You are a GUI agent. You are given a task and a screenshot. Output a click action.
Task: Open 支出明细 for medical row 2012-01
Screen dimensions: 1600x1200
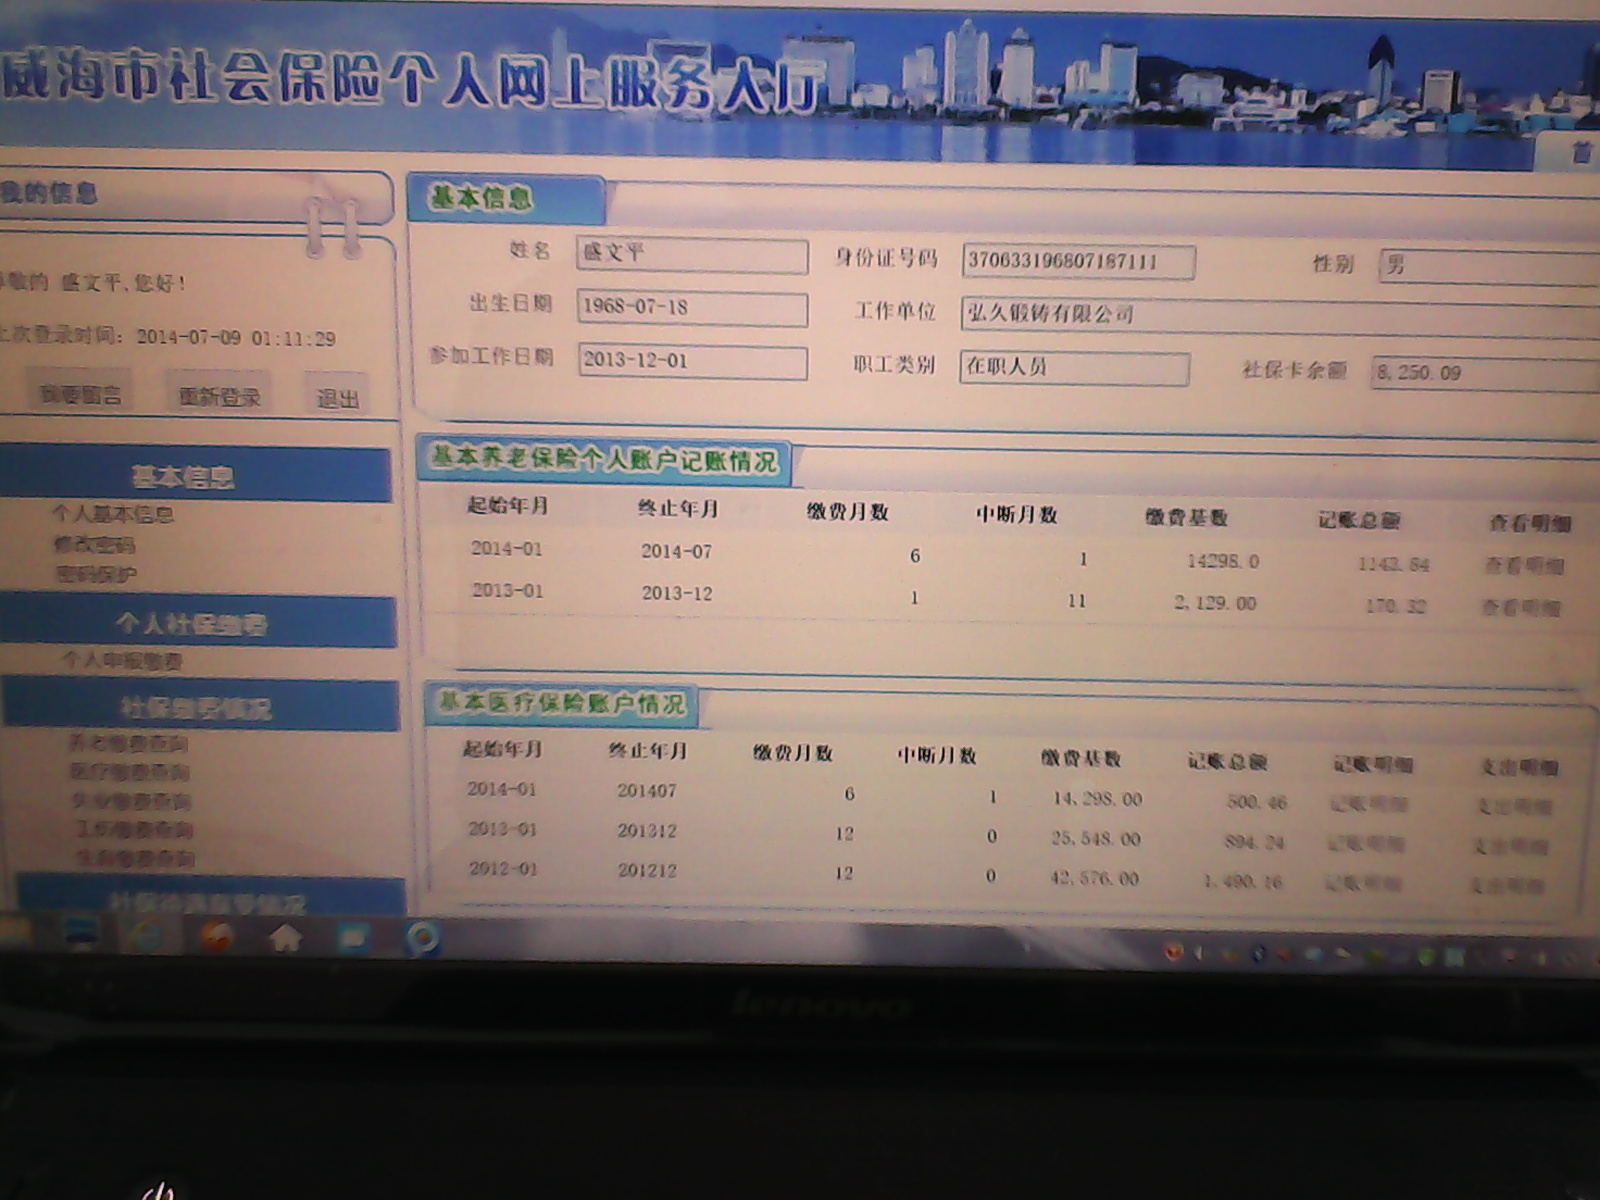point(1507,886)
